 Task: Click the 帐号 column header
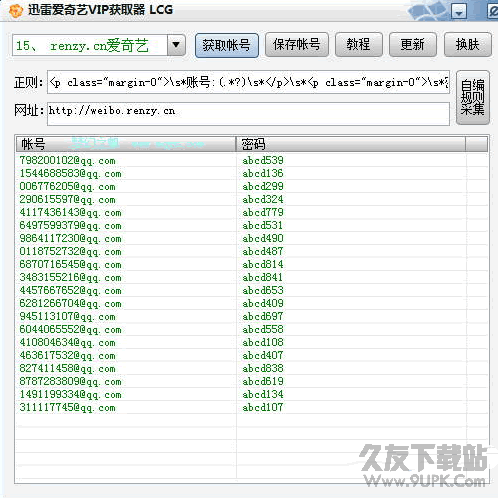(x=126, y=144)
